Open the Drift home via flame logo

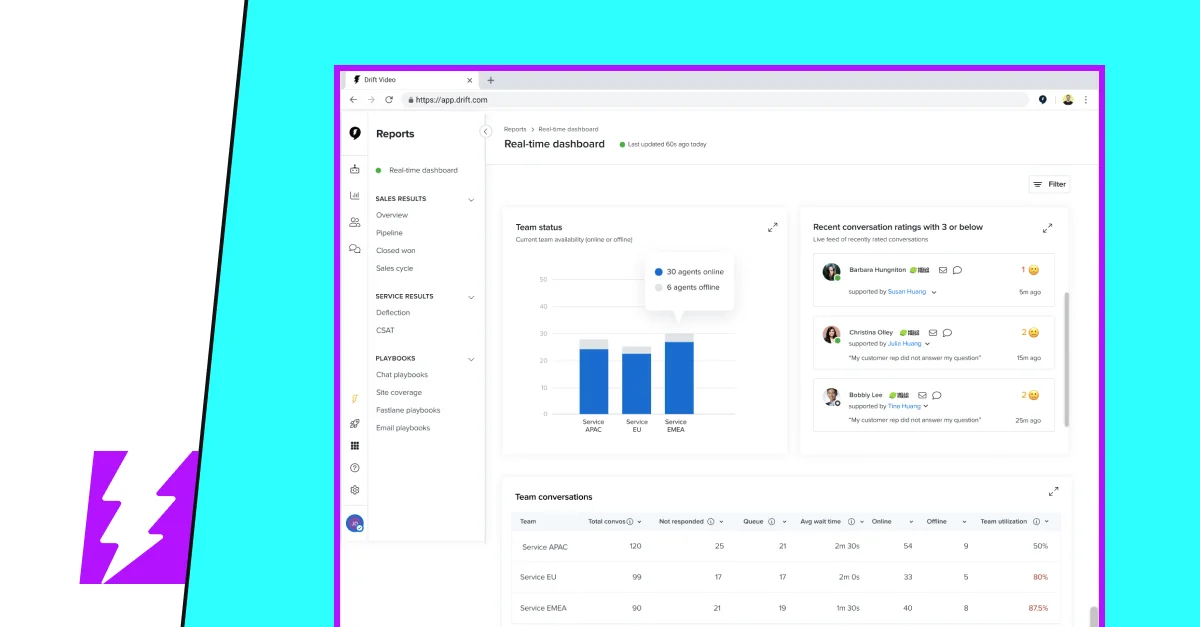point(354,132)
